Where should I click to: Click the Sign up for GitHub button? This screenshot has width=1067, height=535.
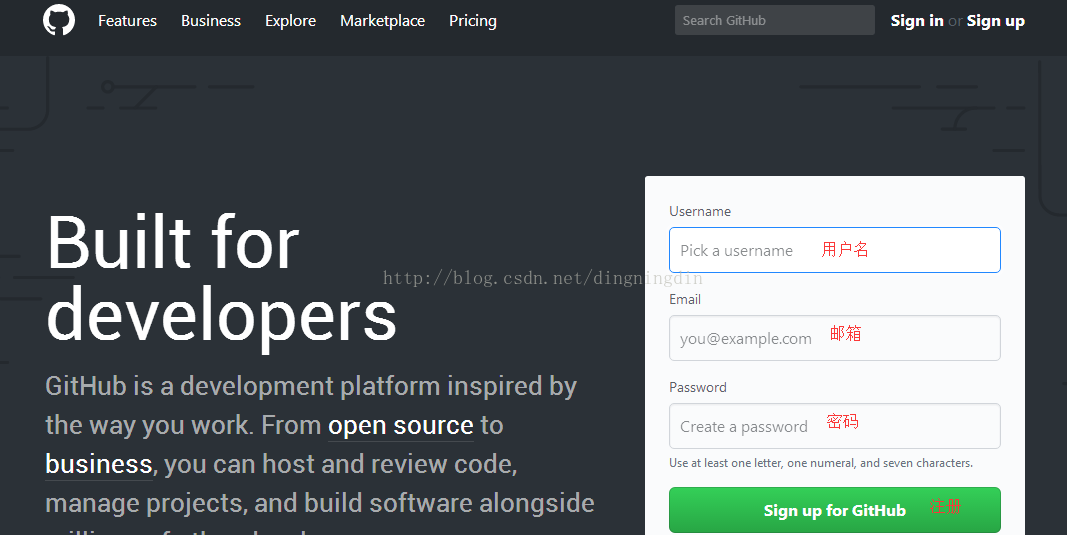[x=834, y=510]
